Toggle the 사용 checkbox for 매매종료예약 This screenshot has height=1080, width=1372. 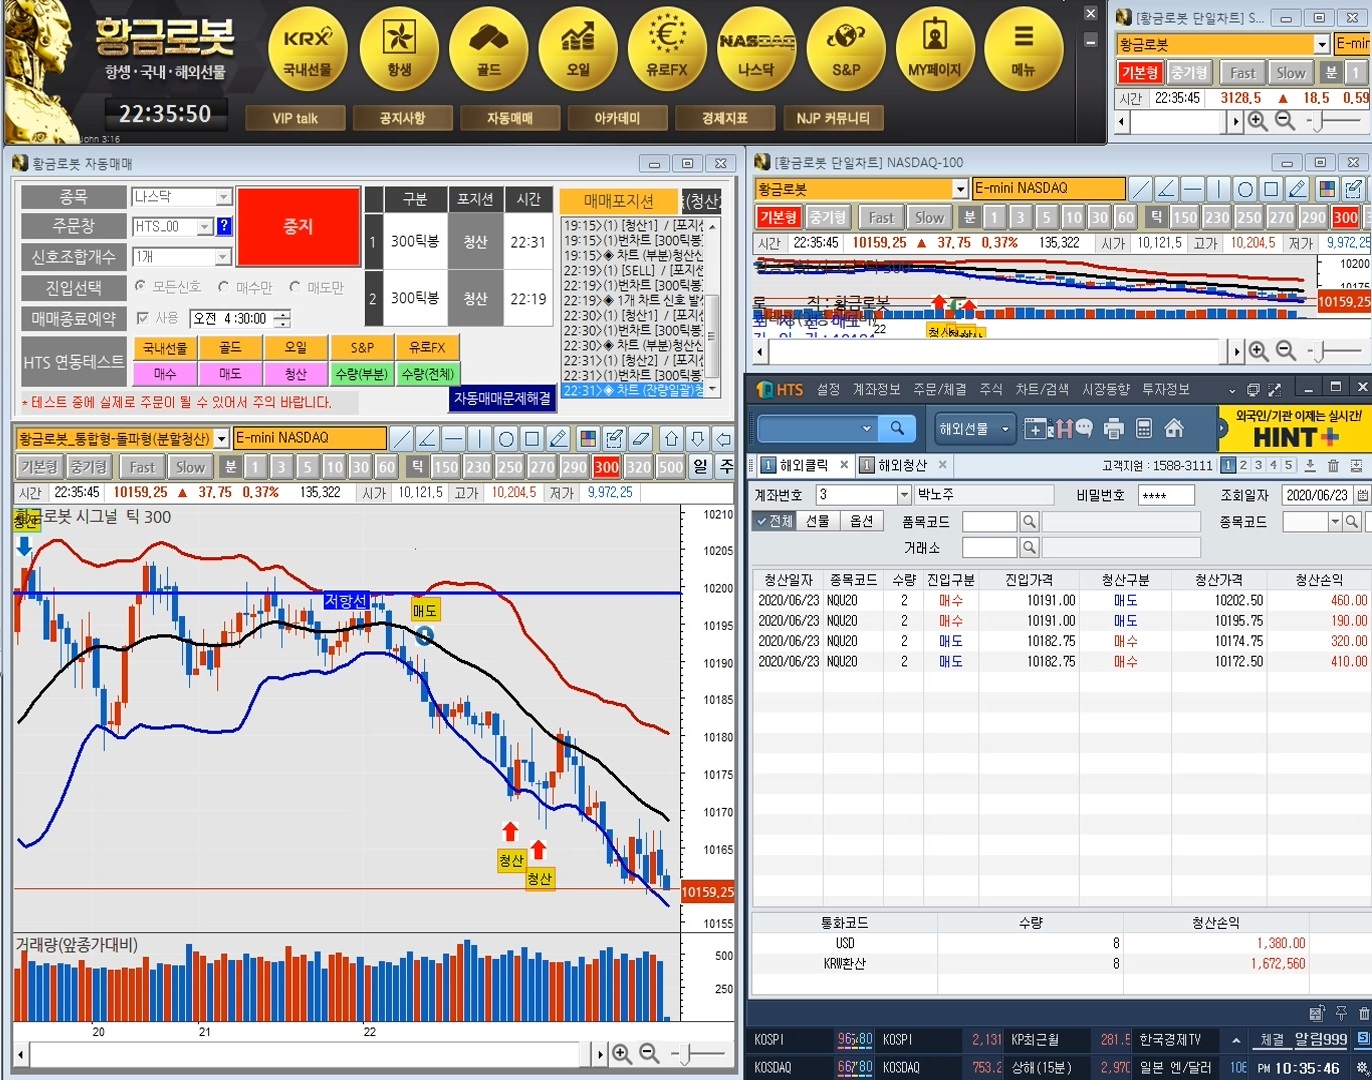point(143,318)
